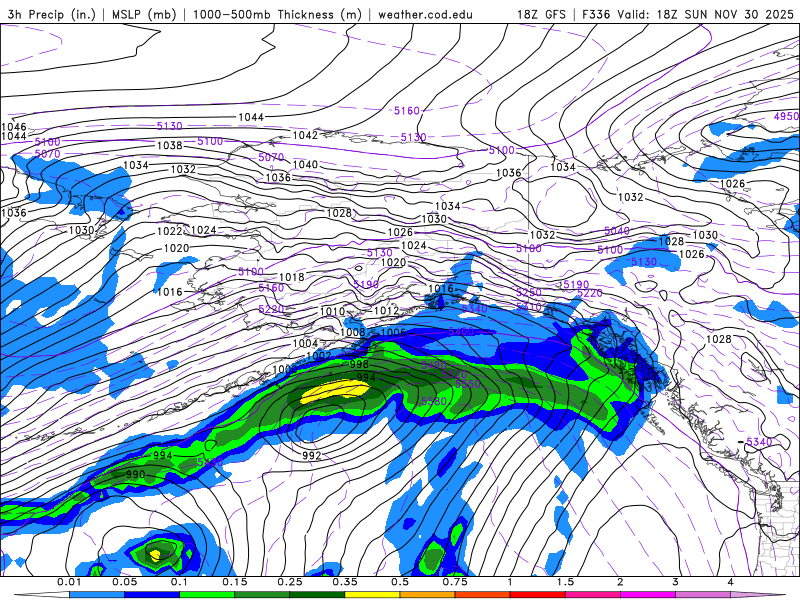The image size is (800, 600).
Task: Click the legend tick label 4
Action: click(x=731, y=582)
